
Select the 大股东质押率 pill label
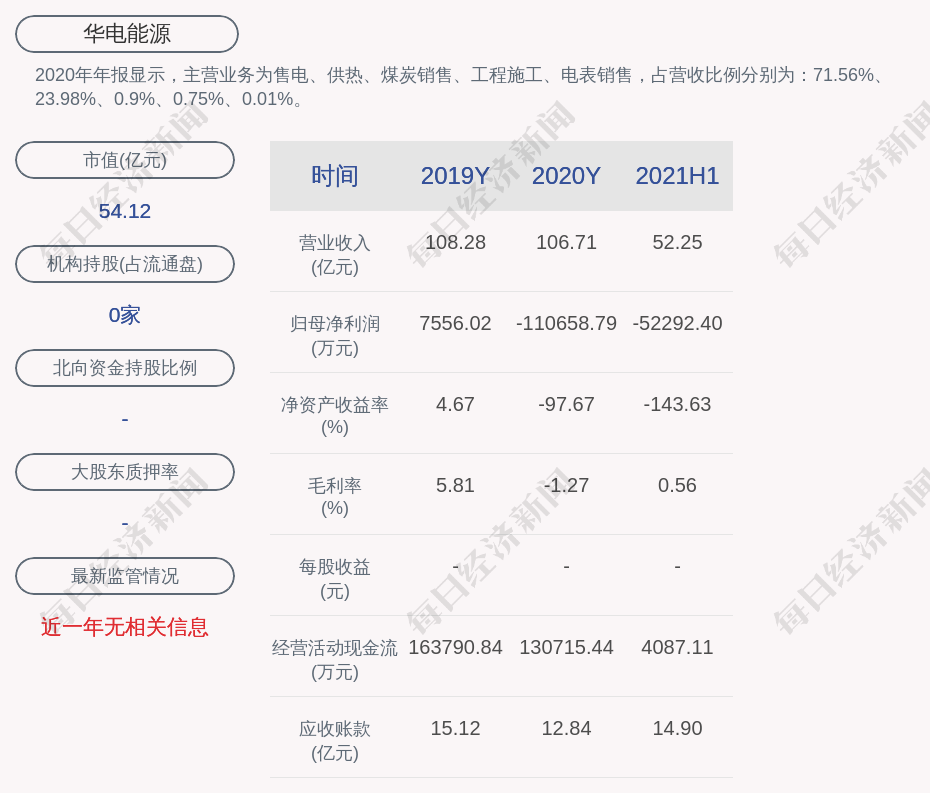(125, 472)
